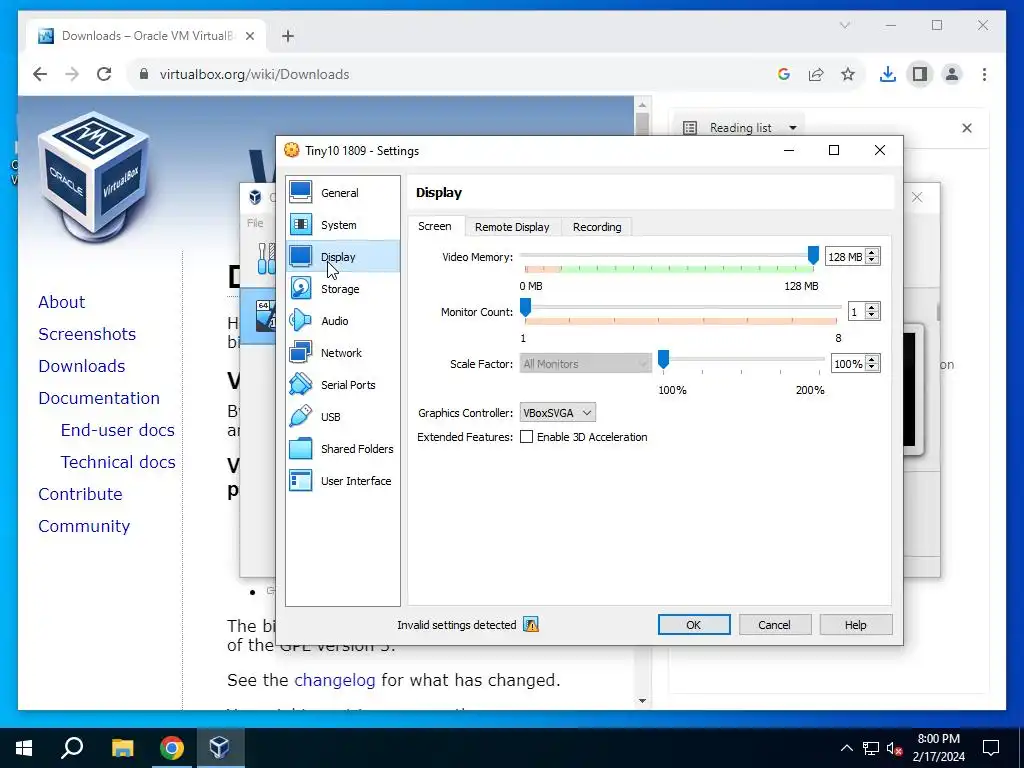Screen dimensions: 1024x768
Task: Open notification center on taskbar
Action: point(991,748)
